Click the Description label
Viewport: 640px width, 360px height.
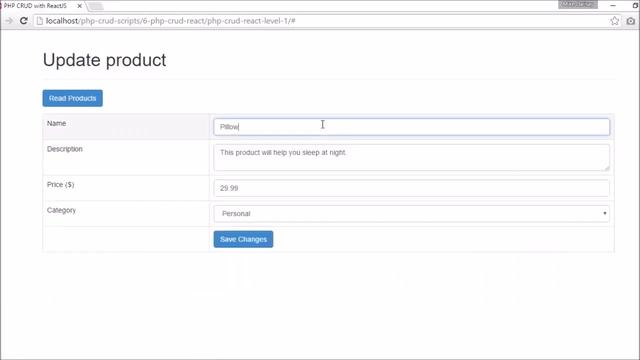coord(64,149)
